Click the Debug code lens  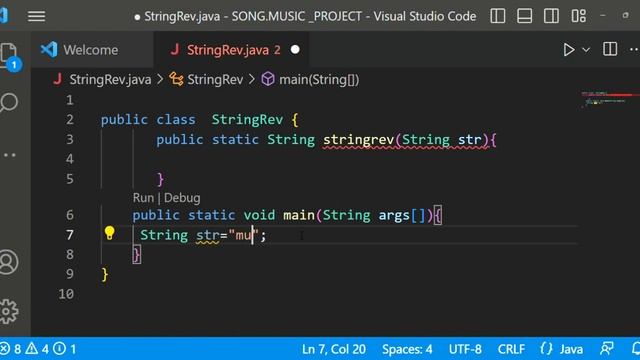[182, 198]
